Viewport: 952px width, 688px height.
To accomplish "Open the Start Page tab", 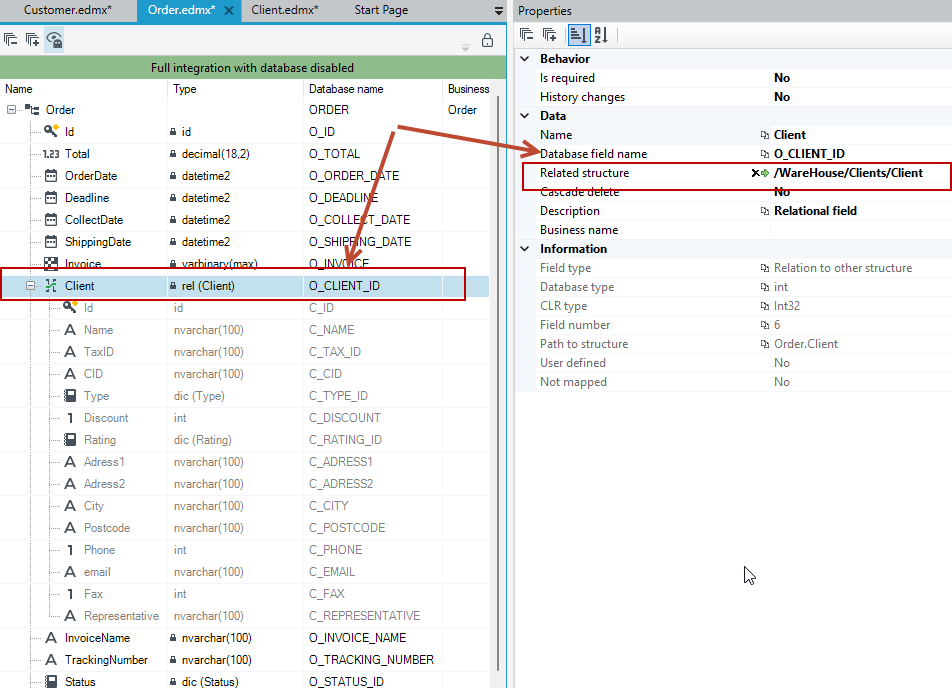I will point(381,10).
